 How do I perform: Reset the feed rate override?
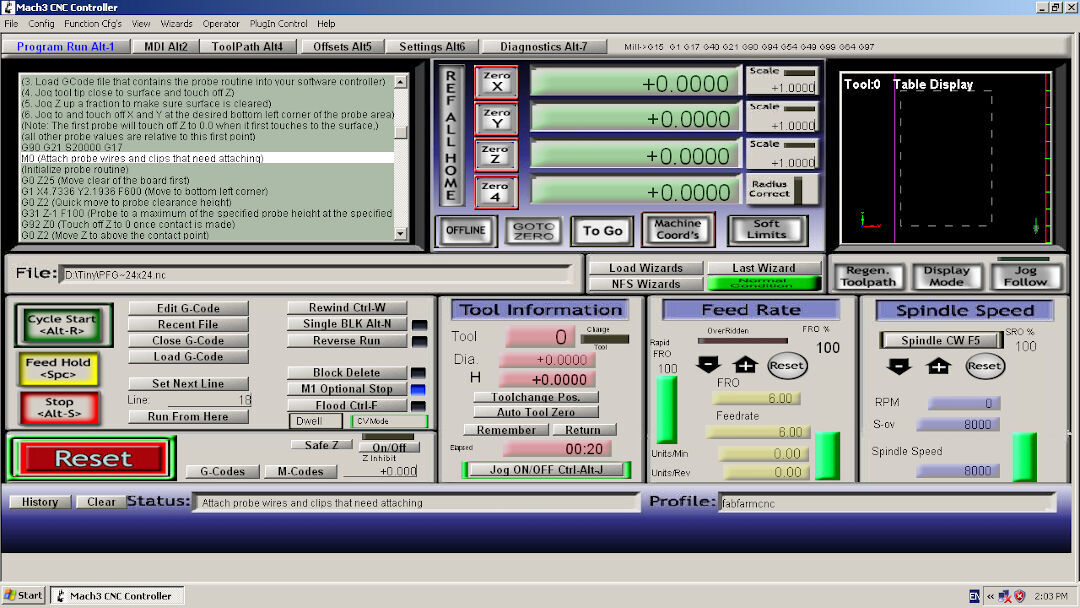pos(787,366)
